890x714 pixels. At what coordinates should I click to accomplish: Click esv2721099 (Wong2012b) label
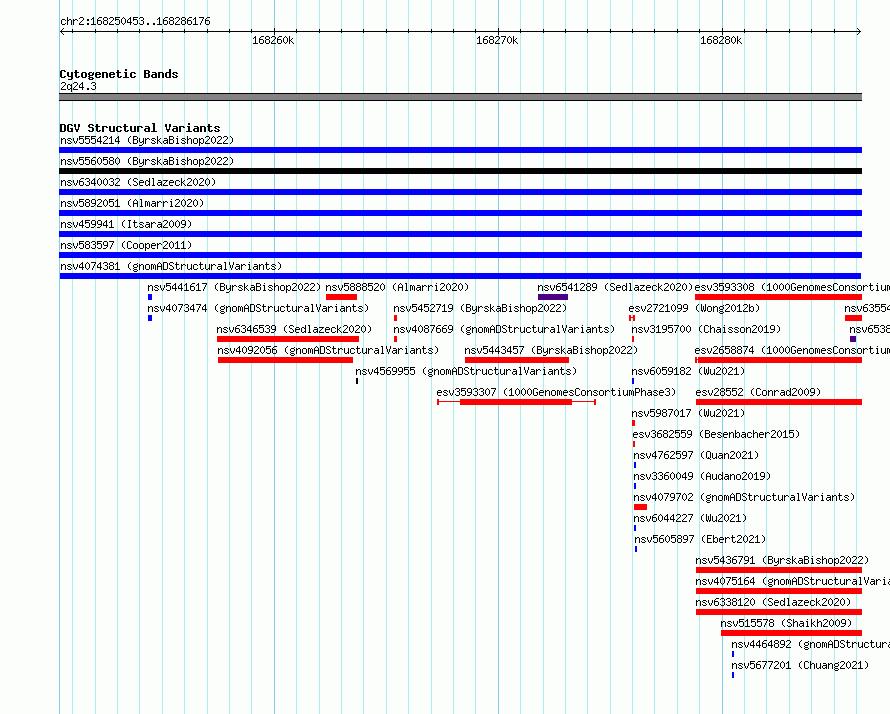tap(694, 308)
